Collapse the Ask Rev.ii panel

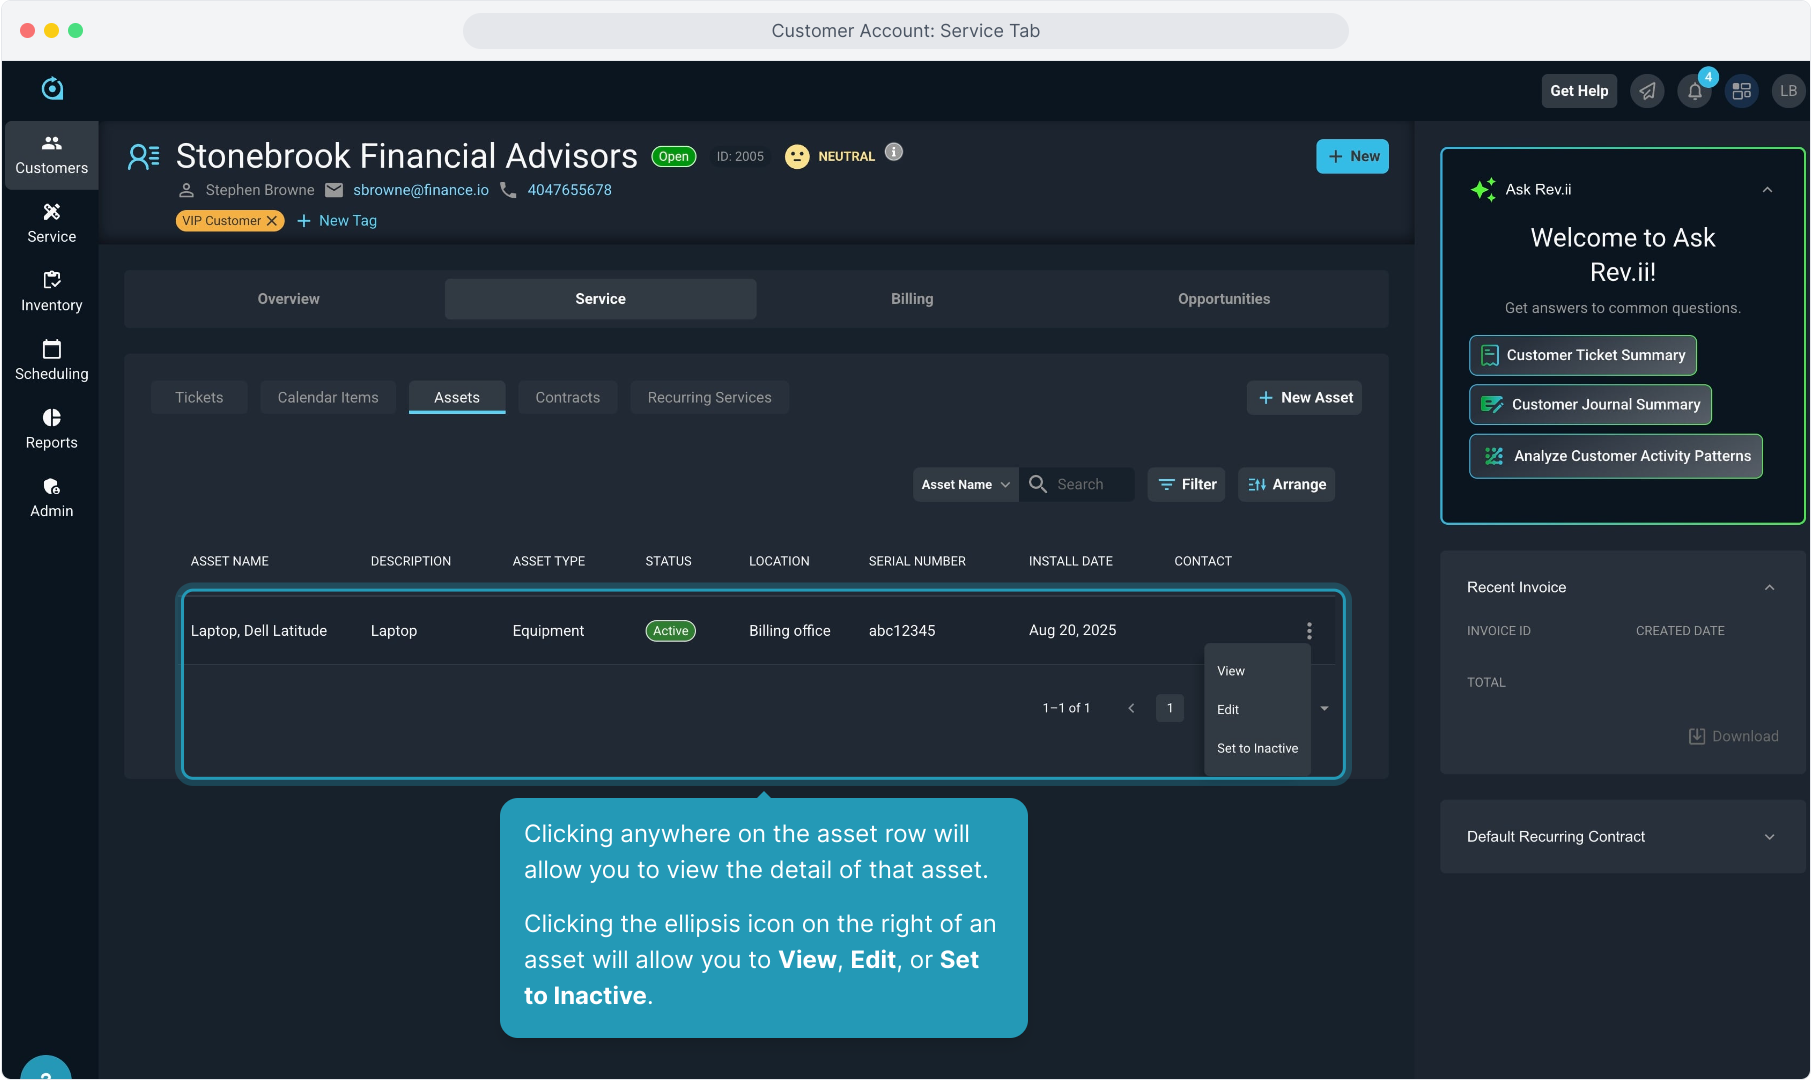click(1767, 190)
